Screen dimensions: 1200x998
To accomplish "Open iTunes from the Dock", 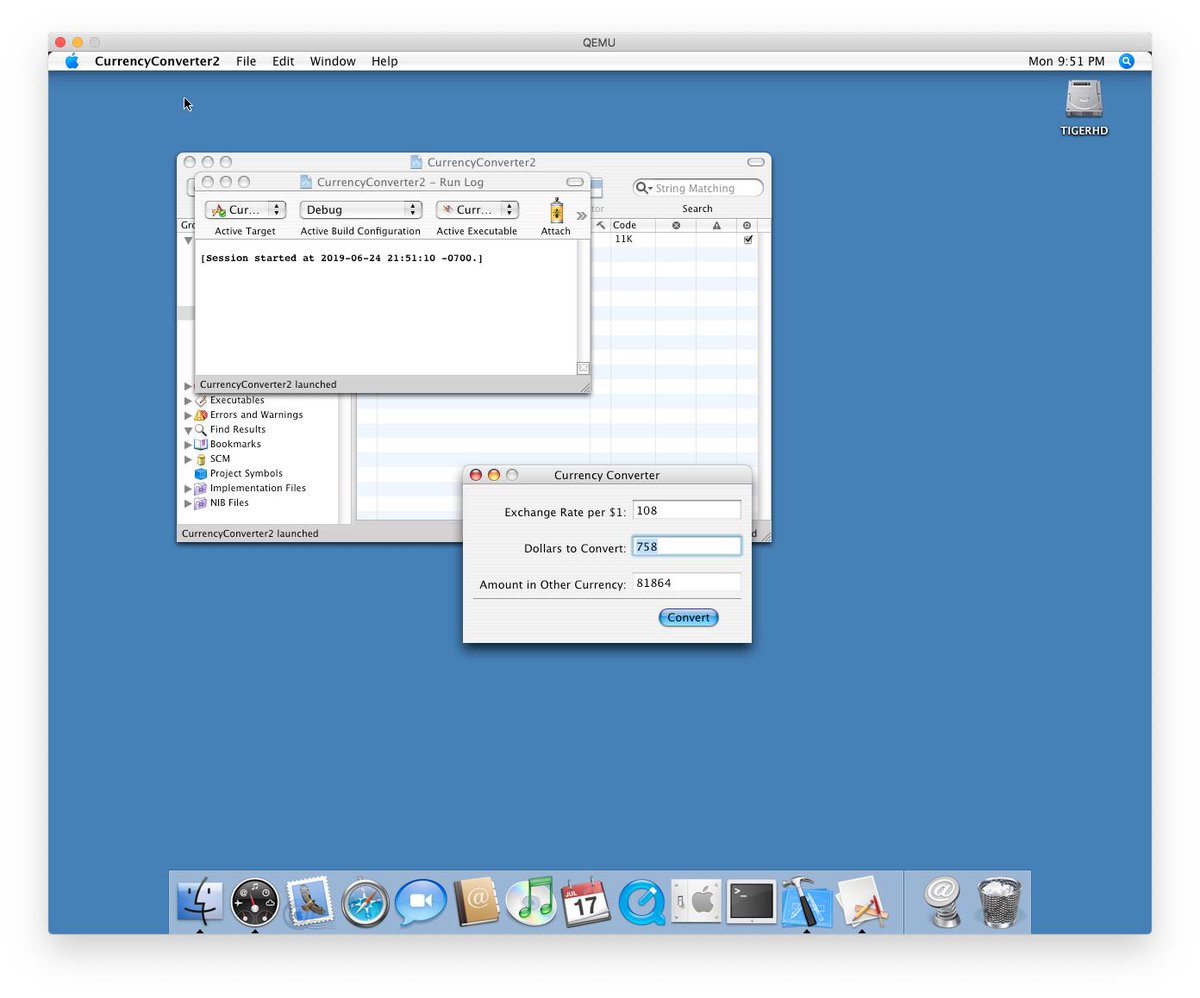I will coord(530,901).
